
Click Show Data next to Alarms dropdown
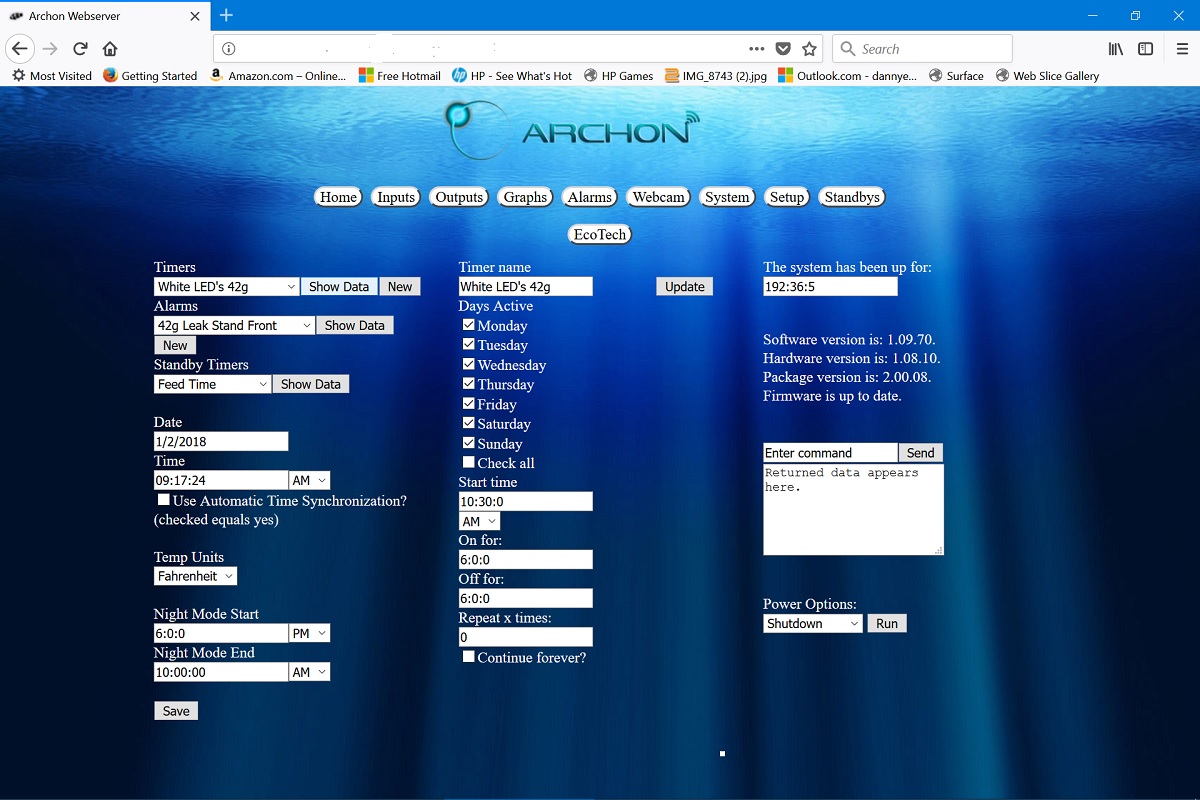(354, 325)
